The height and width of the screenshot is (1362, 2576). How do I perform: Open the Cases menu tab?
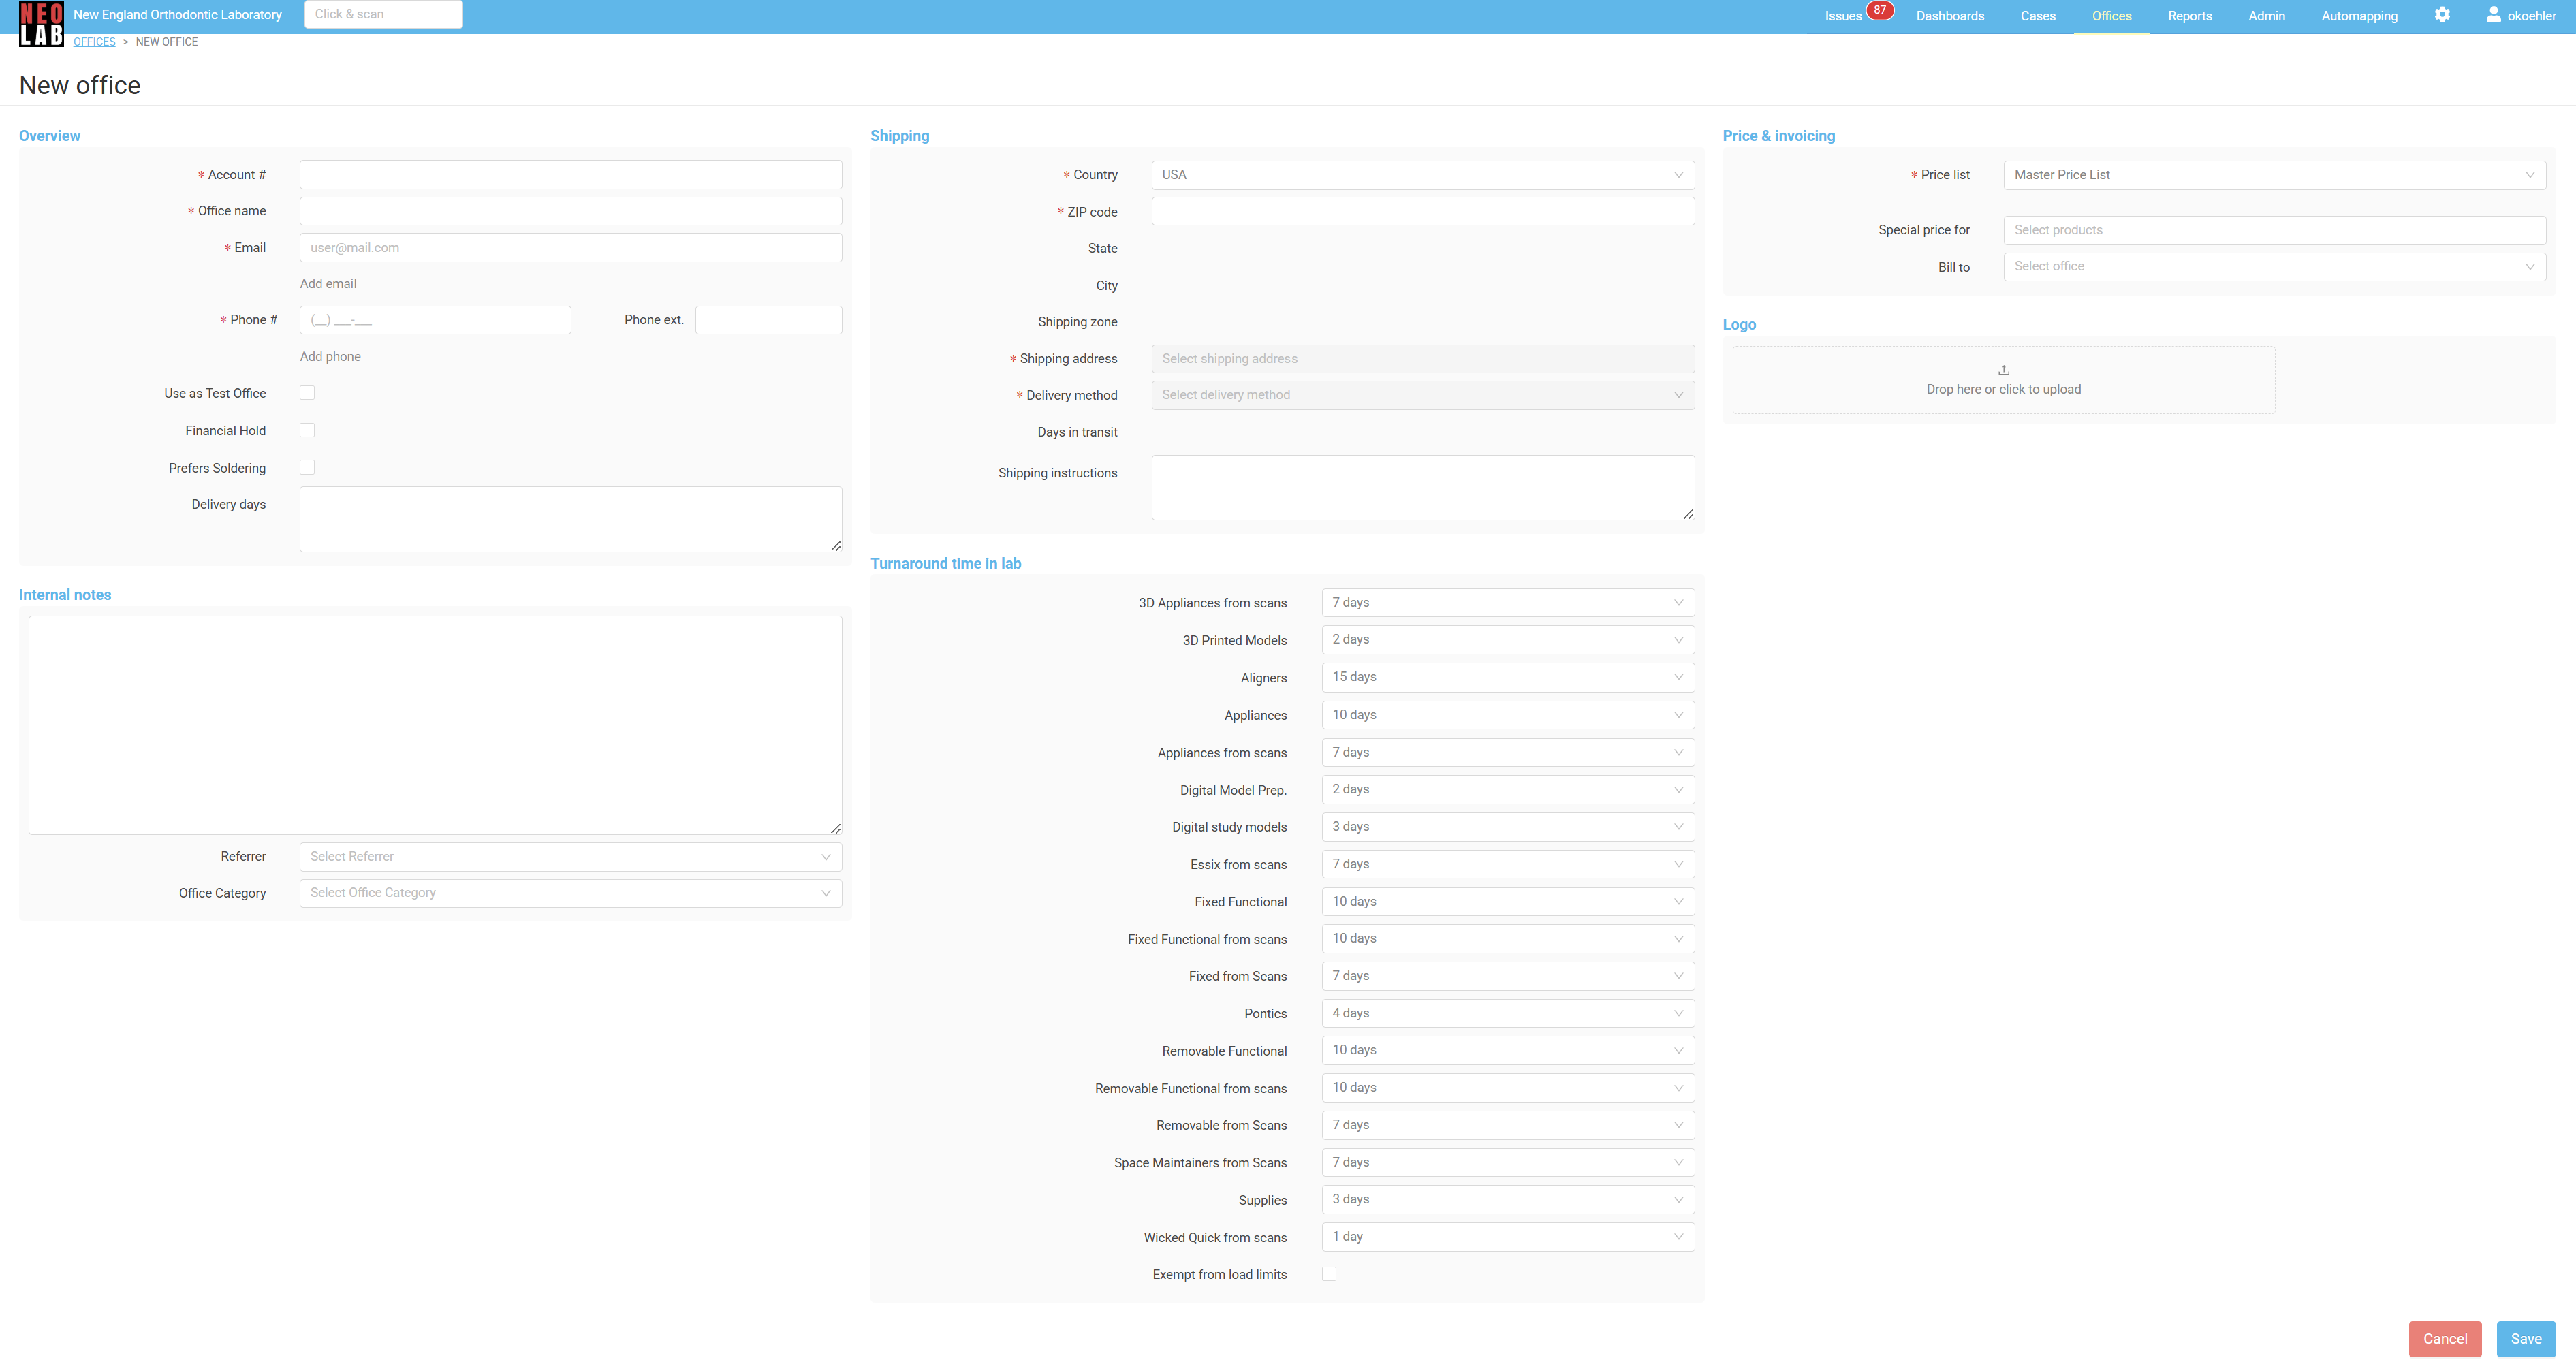(2037, 16)
